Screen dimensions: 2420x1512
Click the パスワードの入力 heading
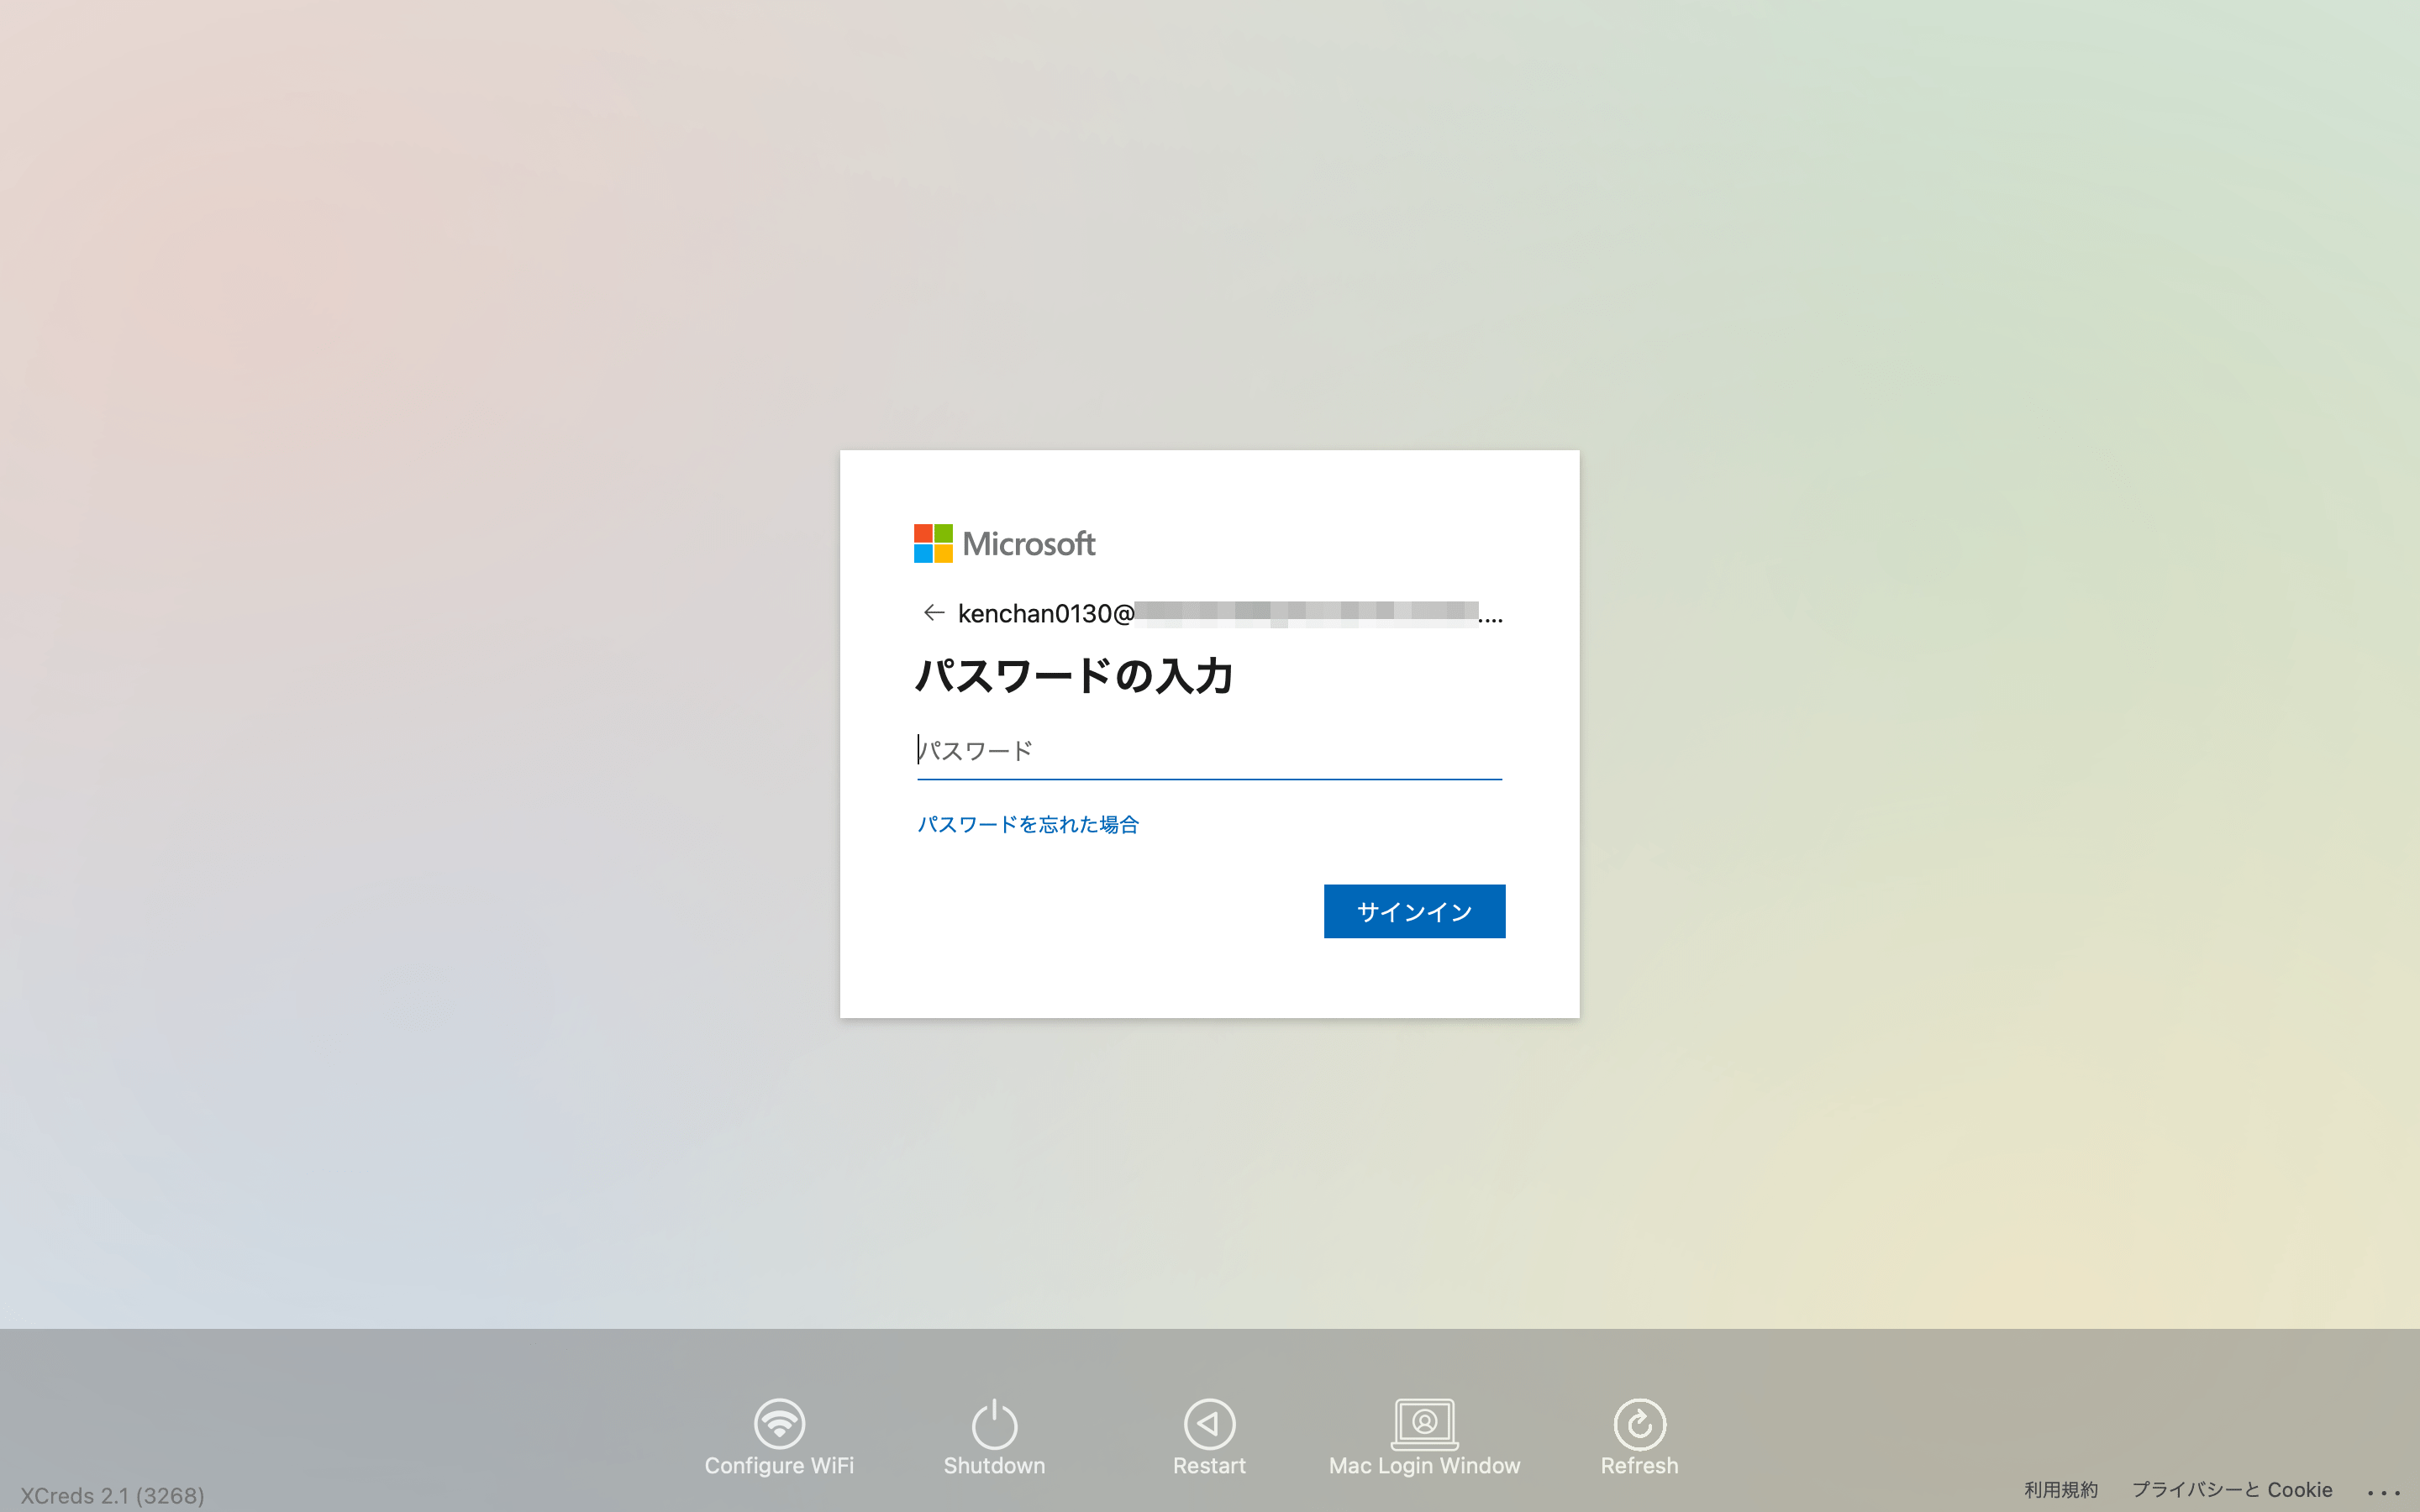[1074, 675]
